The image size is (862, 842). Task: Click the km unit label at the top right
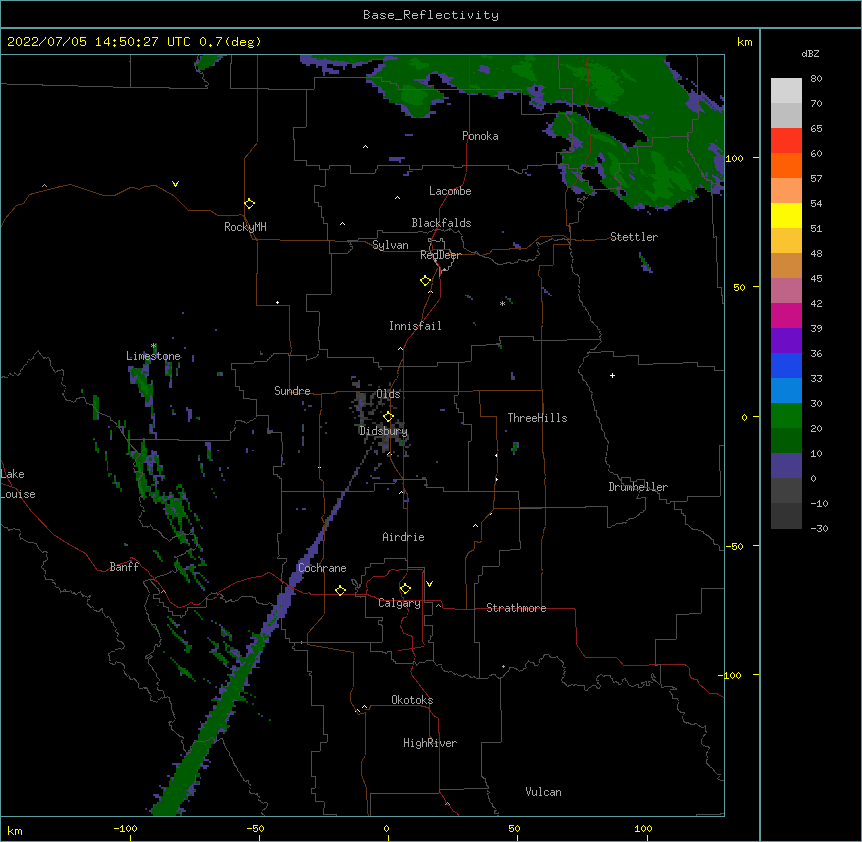pyautogui.click(x=744, y=42)
